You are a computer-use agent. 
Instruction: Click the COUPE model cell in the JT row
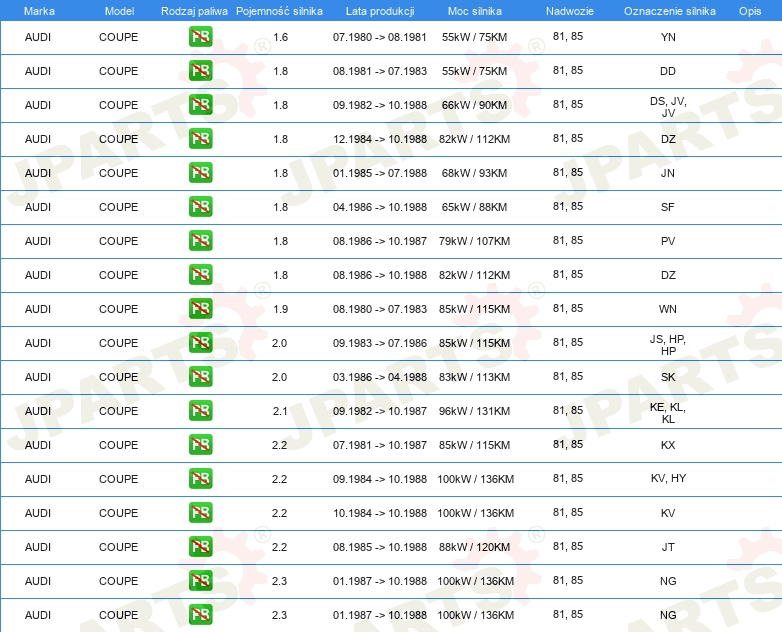(118, 547)
